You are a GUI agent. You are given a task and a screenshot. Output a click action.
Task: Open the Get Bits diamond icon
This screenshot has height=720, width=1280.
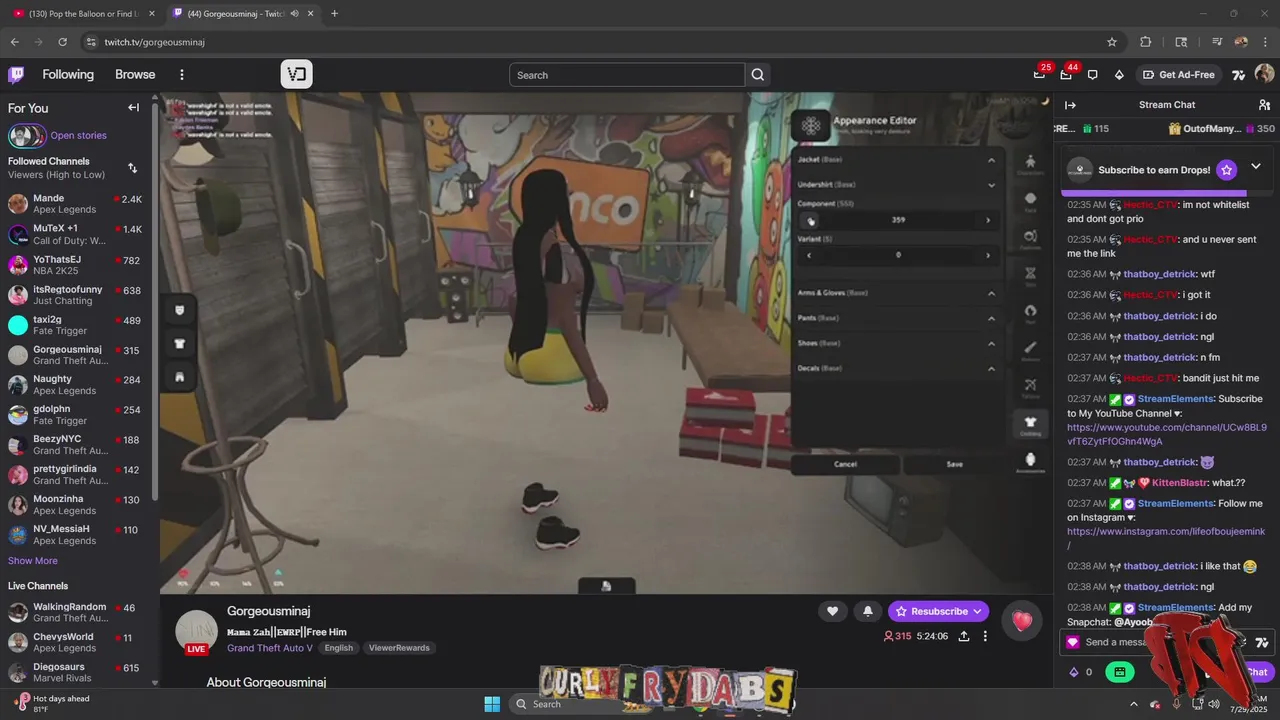tap(1119, 75)
